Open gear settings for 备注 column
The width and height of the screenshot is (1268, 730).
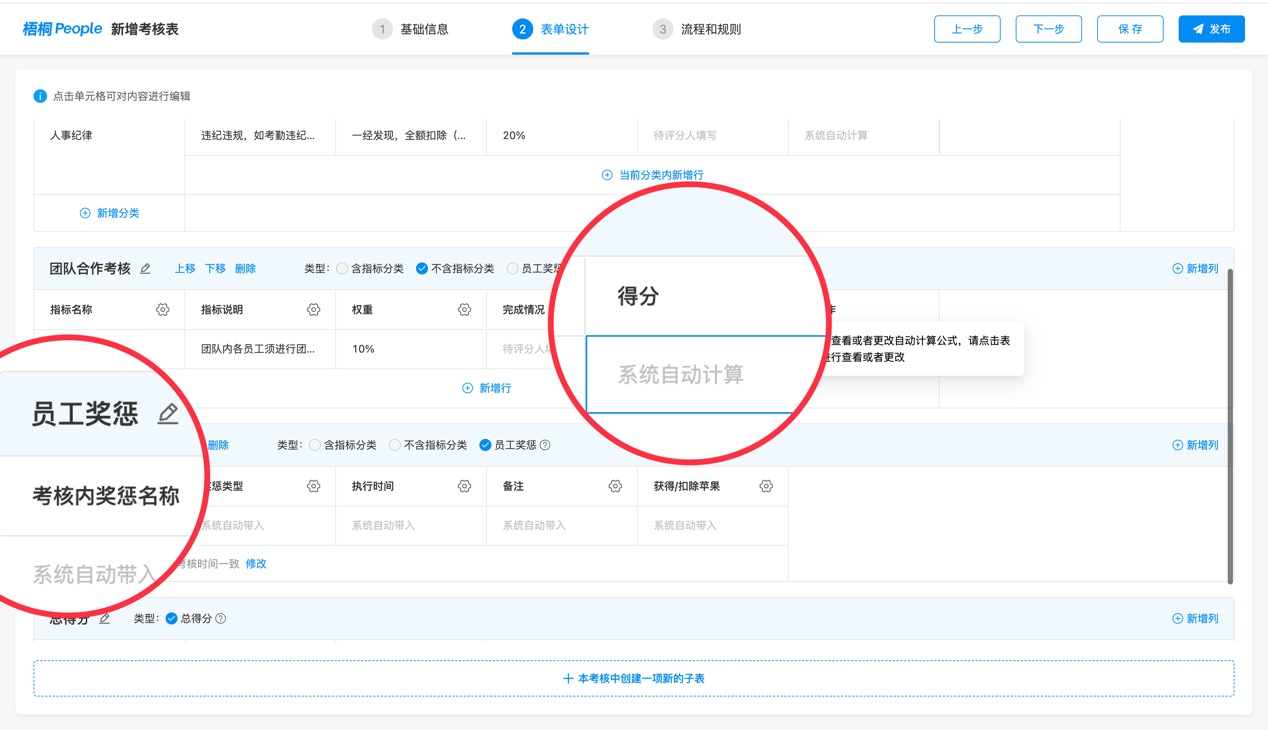point(615,486)
